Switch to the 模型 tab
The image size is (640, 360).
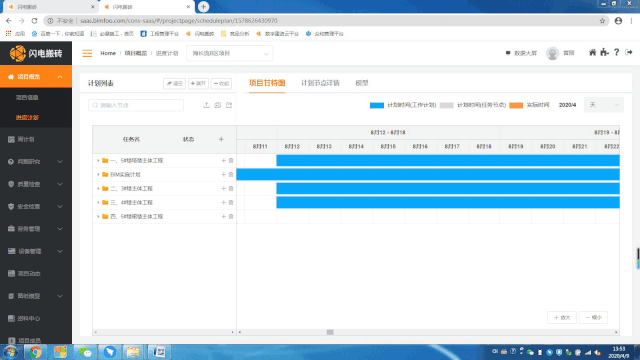[x=362, y=83]
